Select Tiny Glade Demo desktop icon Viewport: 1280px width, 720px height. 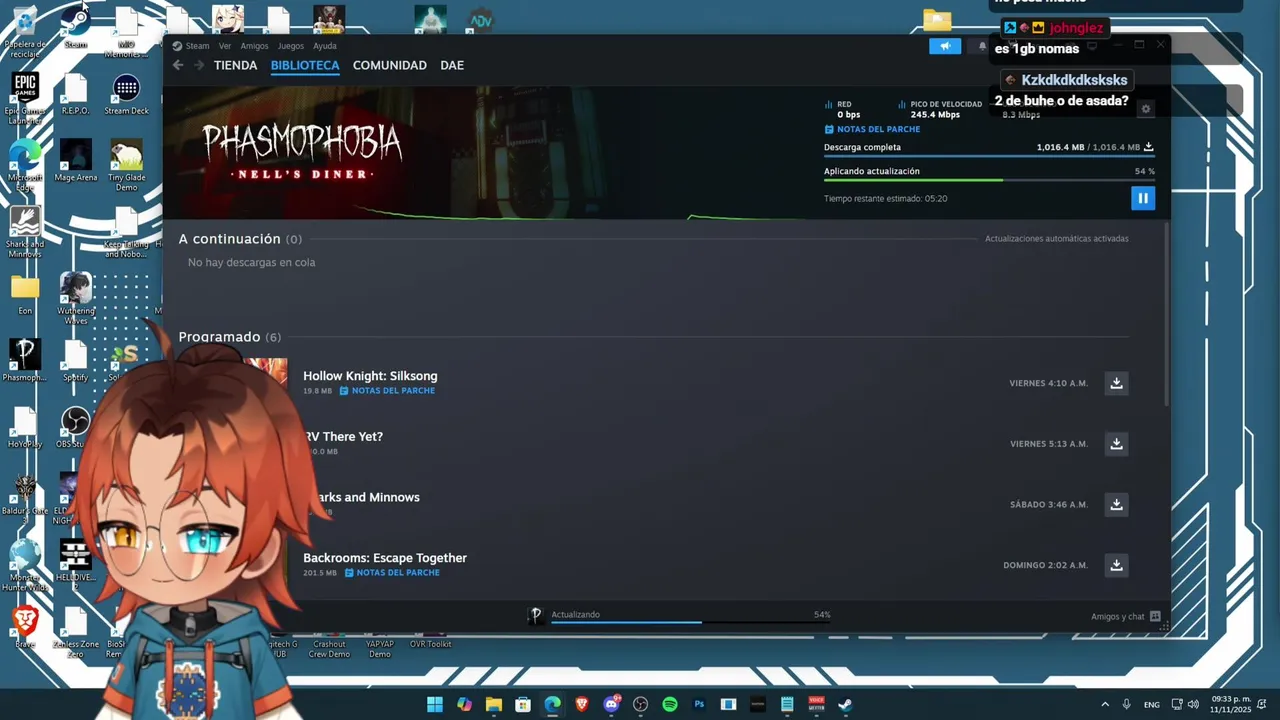(126, 166)
